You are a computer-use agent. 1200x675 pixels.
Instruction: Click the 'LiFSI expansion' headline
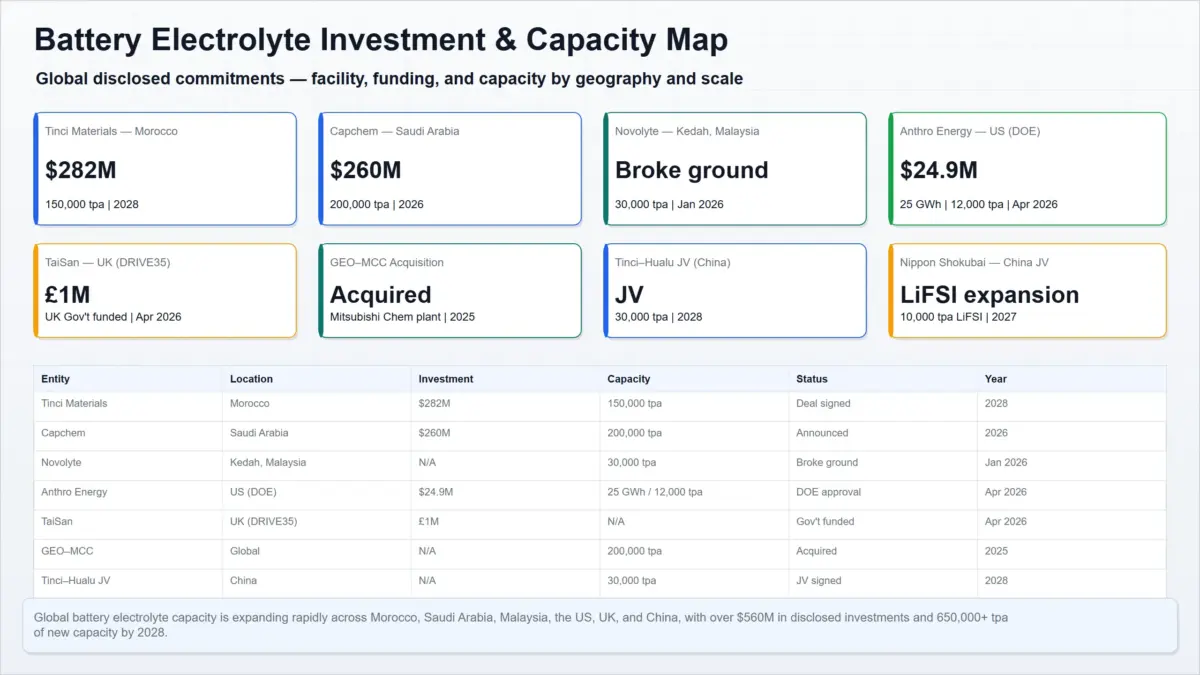point(990,295)
